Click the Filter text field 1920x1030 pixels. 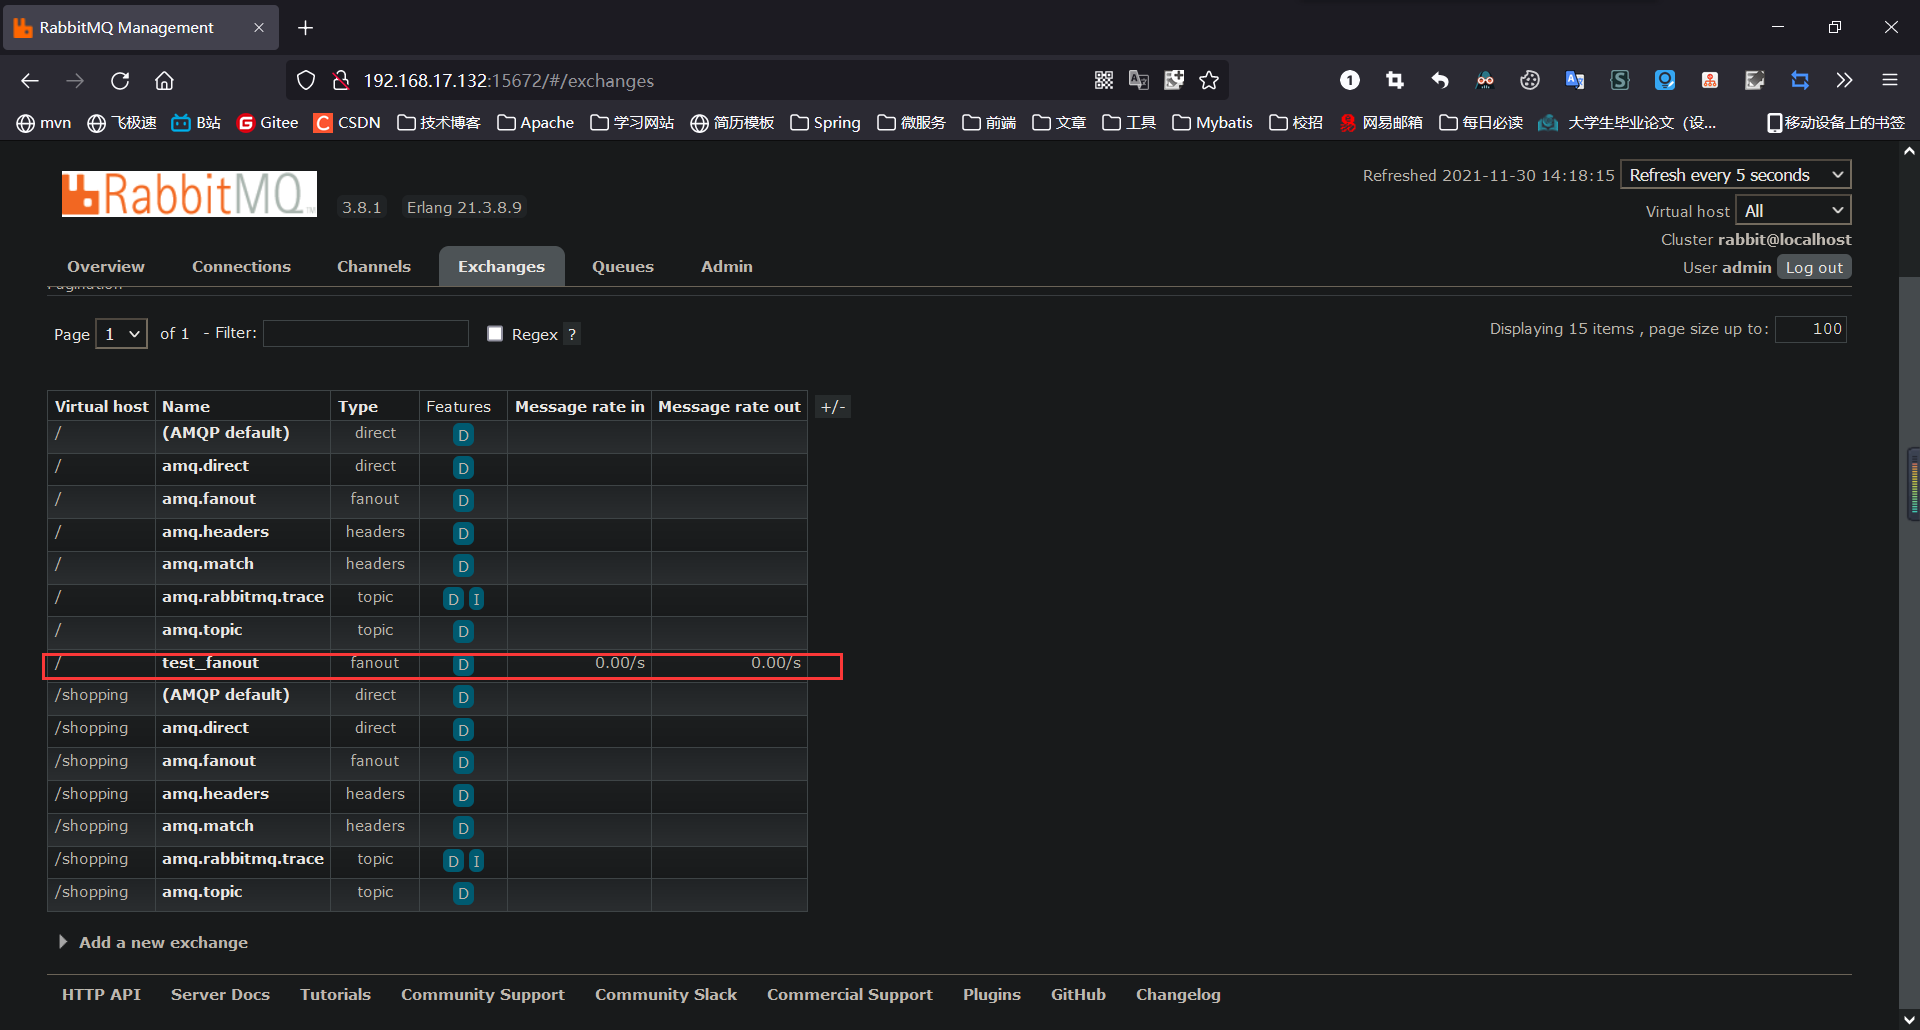click(366, 333)
